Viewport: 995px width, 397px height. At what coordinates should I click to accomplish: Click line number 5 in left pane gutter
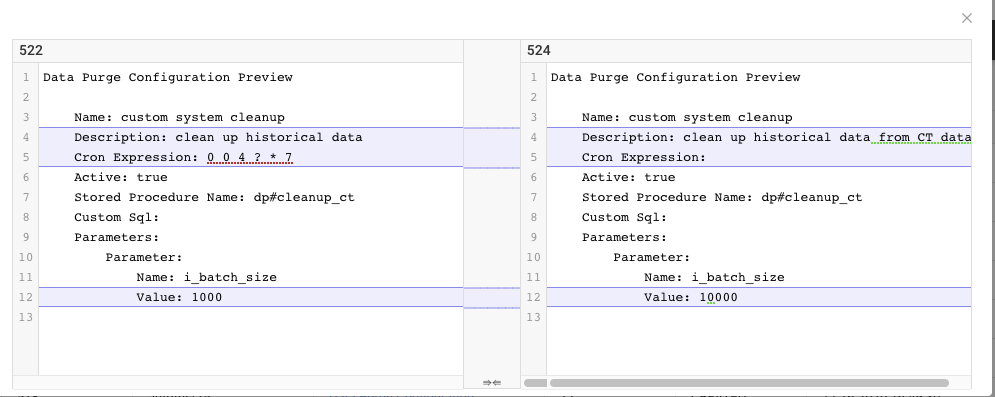pos(27,157)
